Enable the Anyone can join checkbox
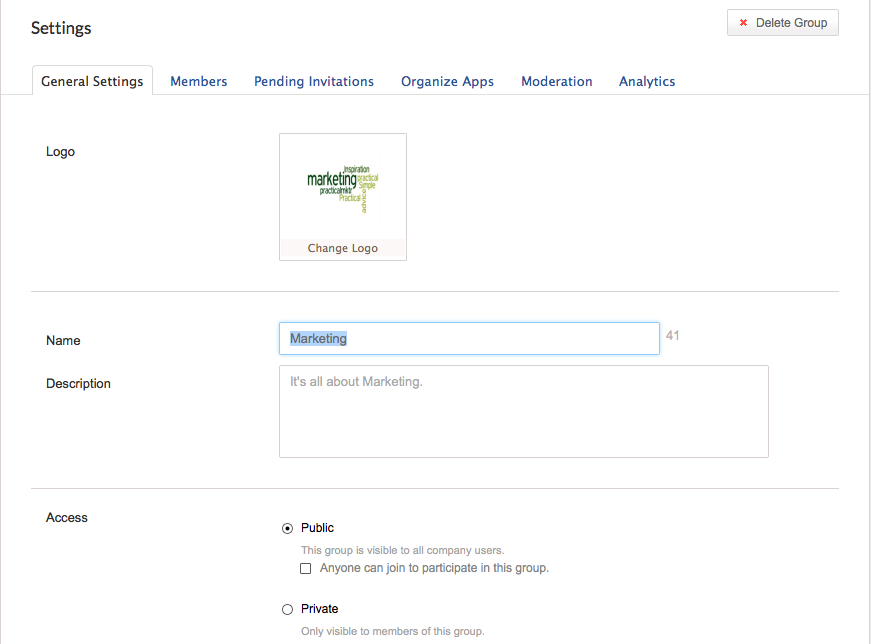 pos(306,568)
